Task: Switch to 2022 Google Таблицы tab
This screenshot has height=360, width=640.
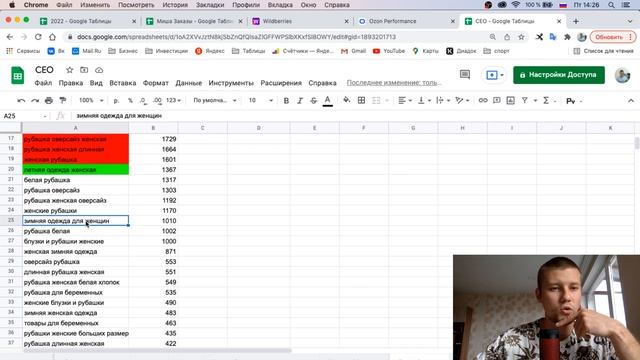Action: [87, 21]
